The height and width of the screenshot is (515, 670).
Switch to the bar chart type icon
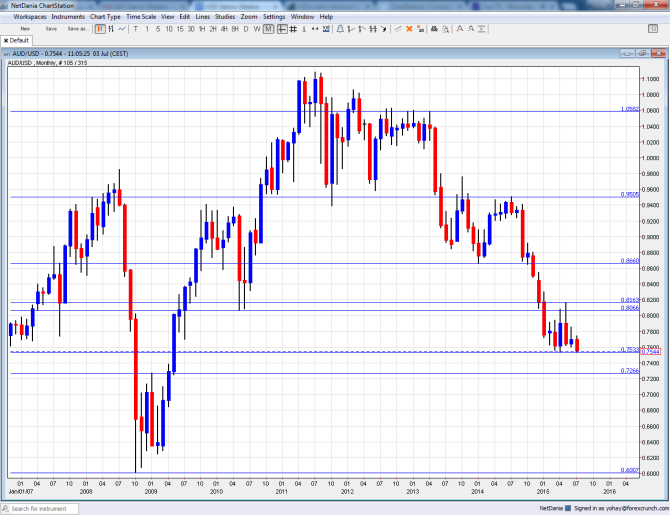coord(112,28)
